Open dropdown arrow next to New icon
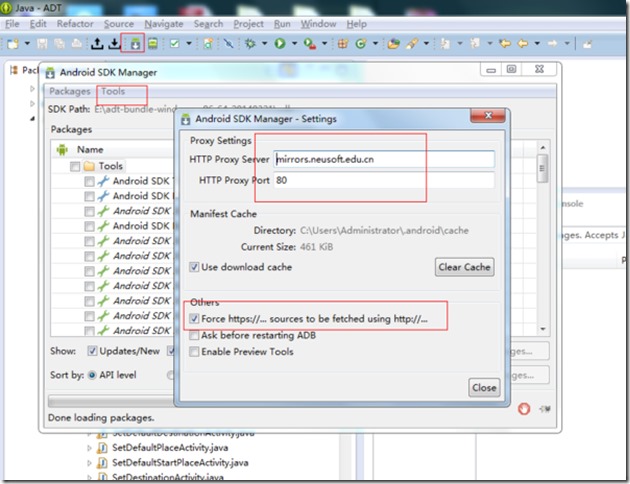 click(27, 43)
